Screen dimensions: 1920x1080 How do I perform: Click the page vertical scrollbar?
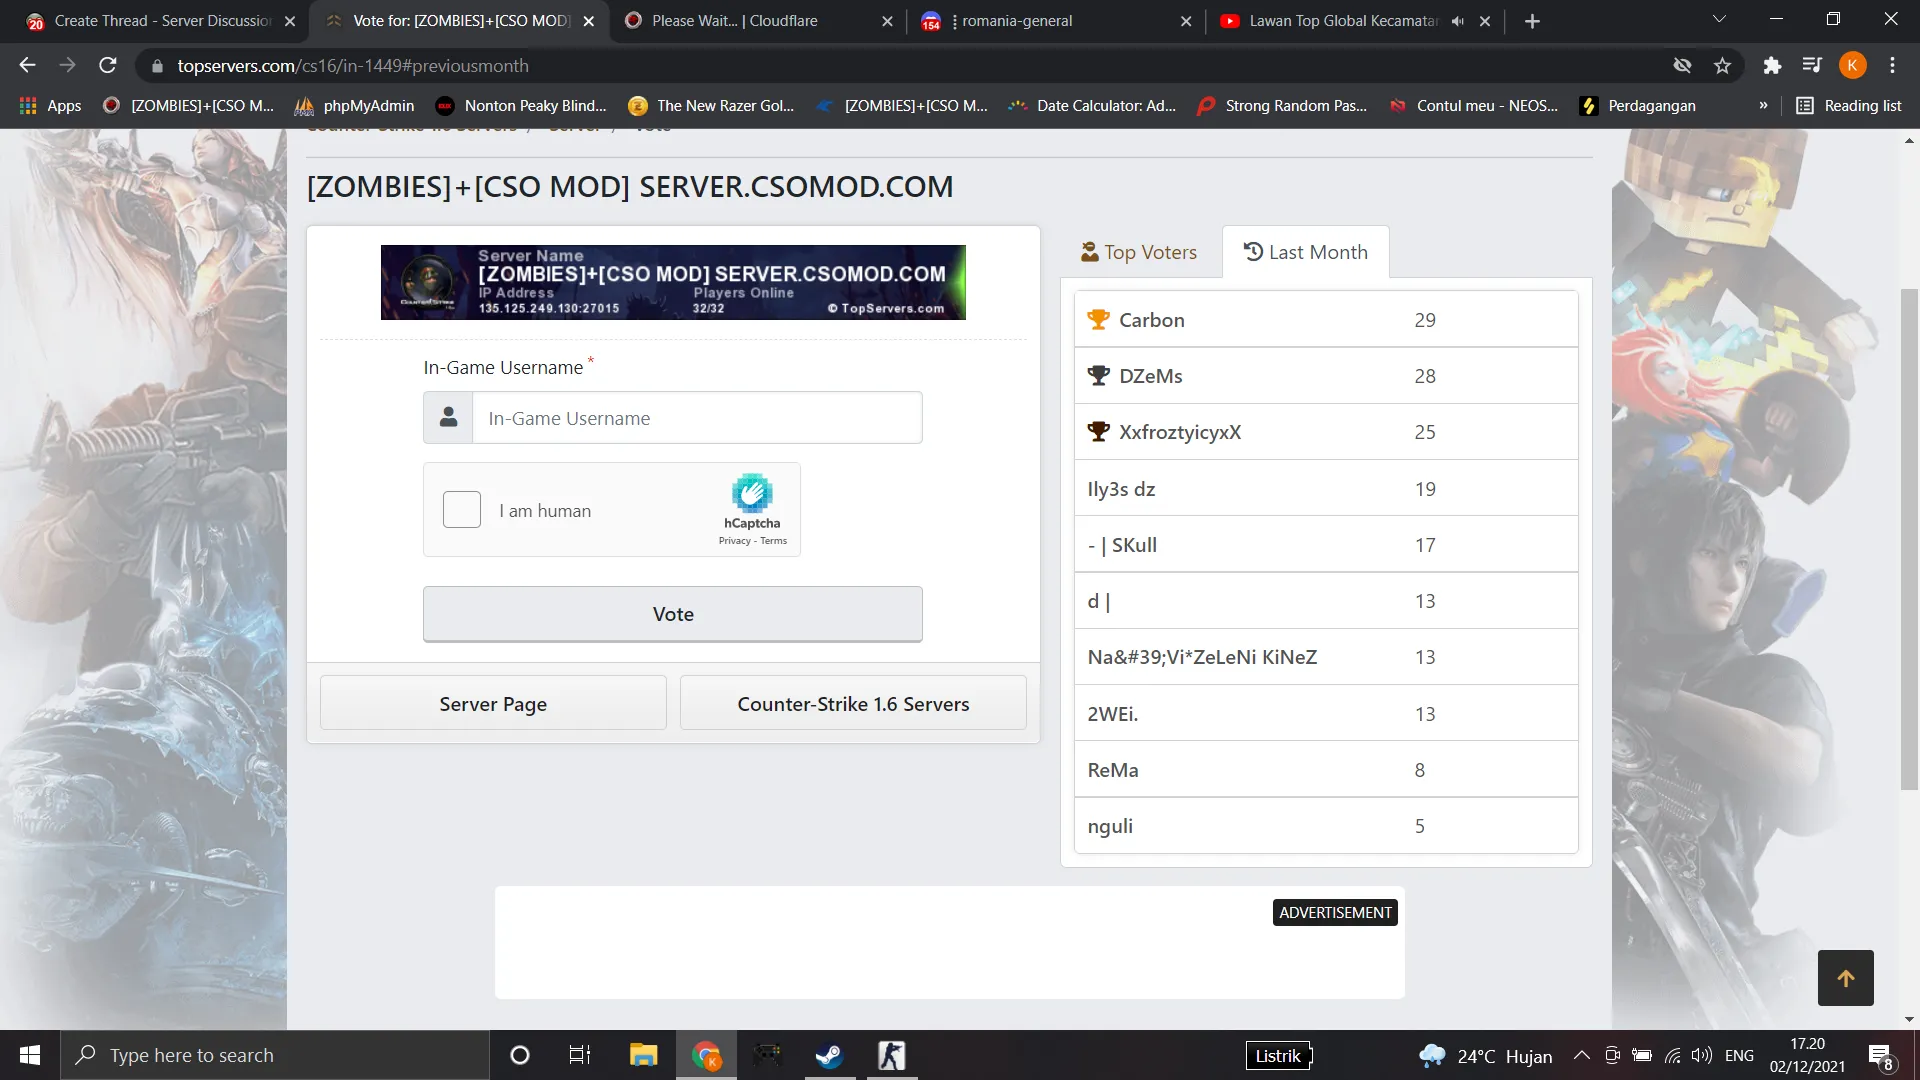tap(1909, 540)
